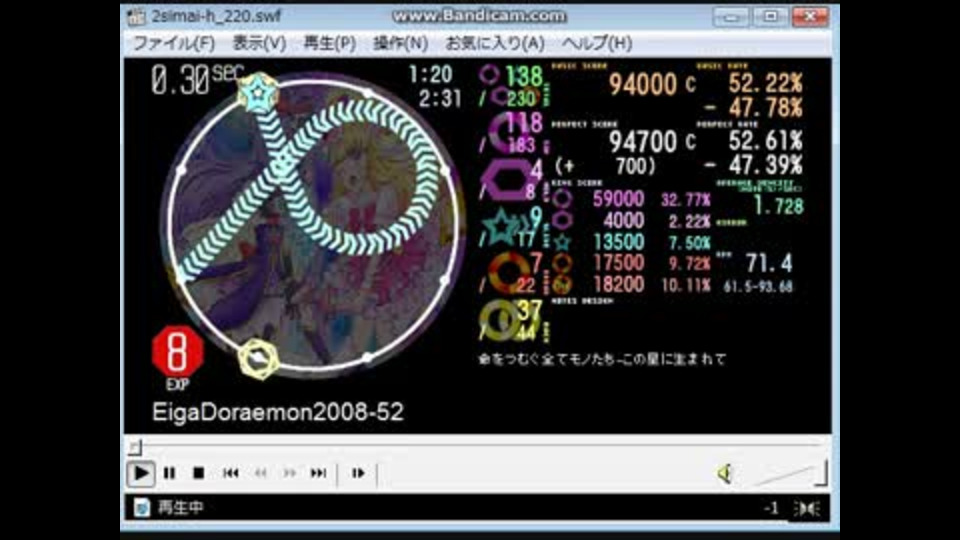960x540 pixels.
Task: Click the 94700 perfect score
Action: pyautogui.click(x=642, y=142)
